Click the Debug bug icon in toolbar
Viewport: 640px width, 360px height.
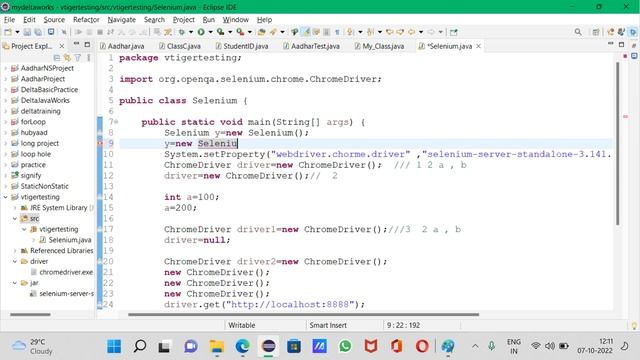click(182, 32)
